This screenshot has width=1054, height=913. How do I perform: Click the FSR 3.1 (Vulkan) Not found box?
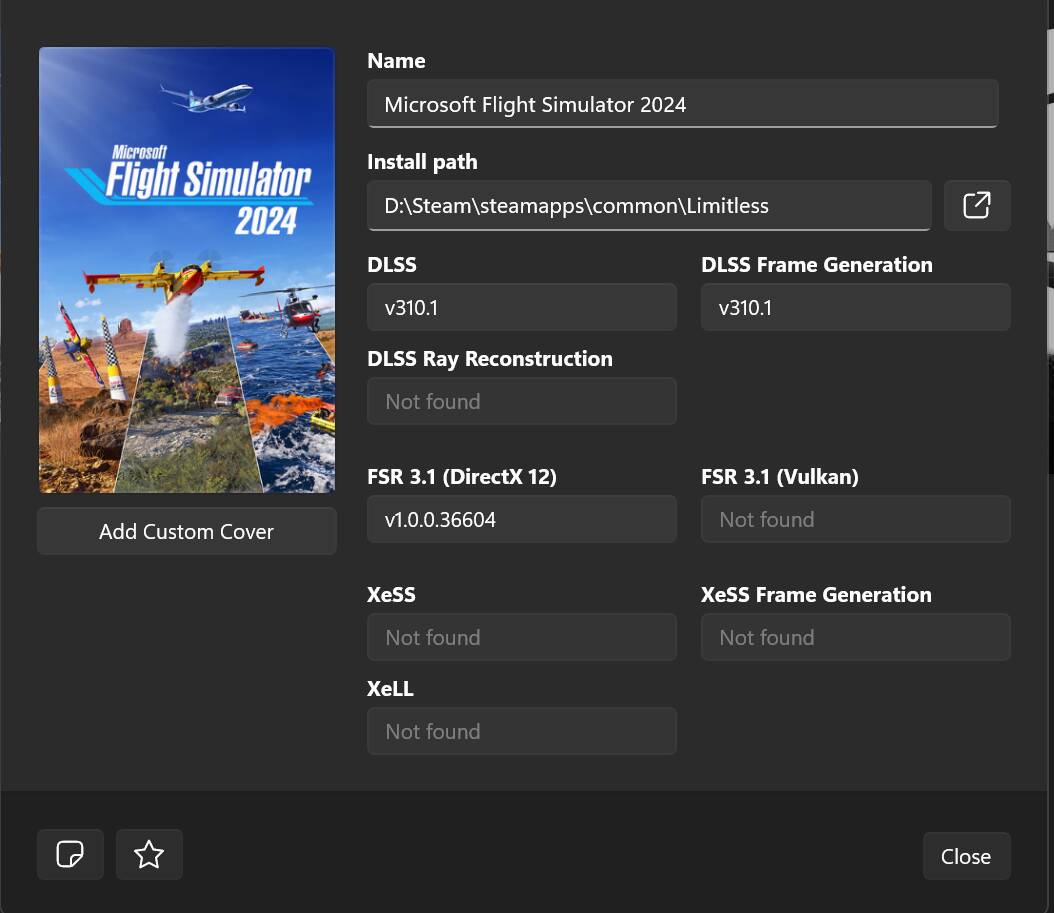coord(856,519)
